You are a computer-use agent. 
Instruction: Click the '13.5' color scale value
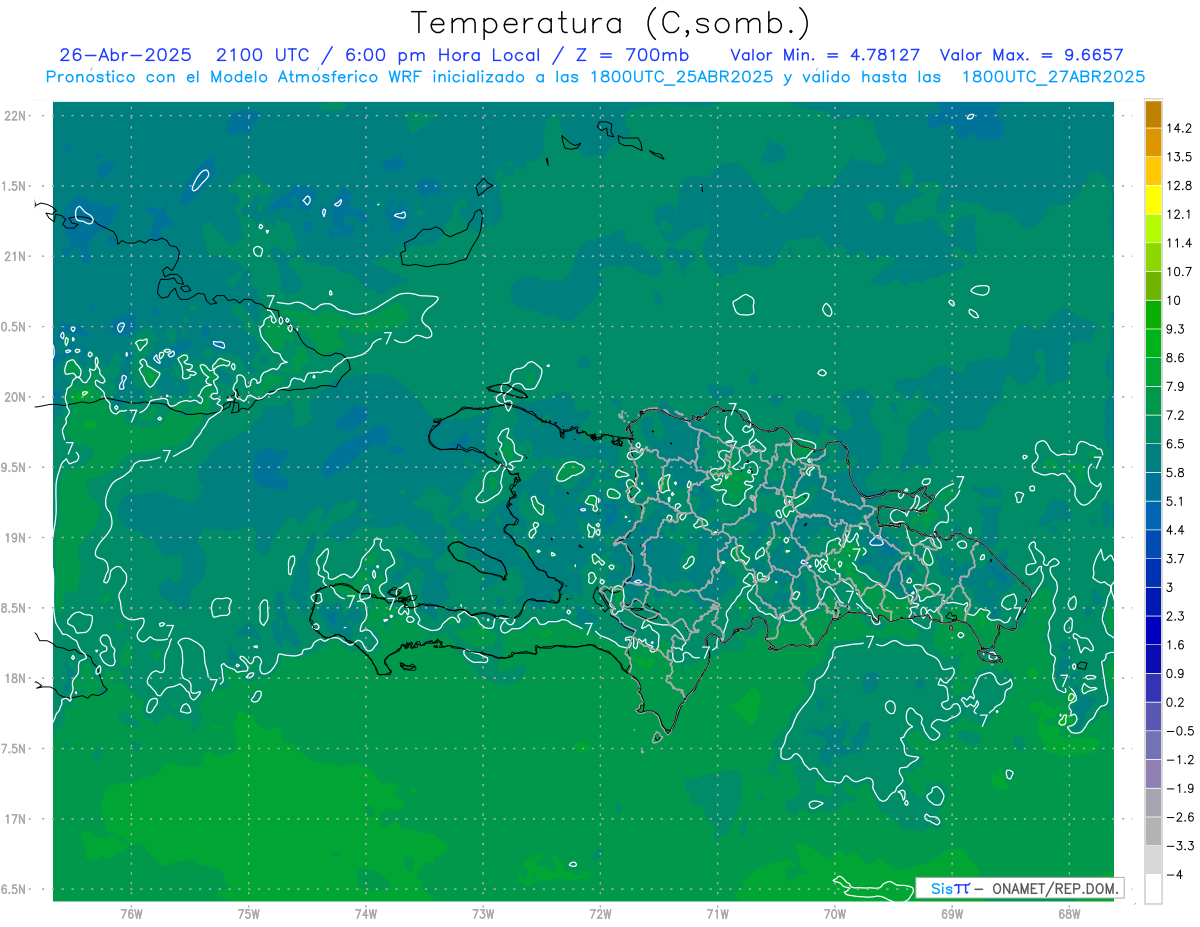1178,157
